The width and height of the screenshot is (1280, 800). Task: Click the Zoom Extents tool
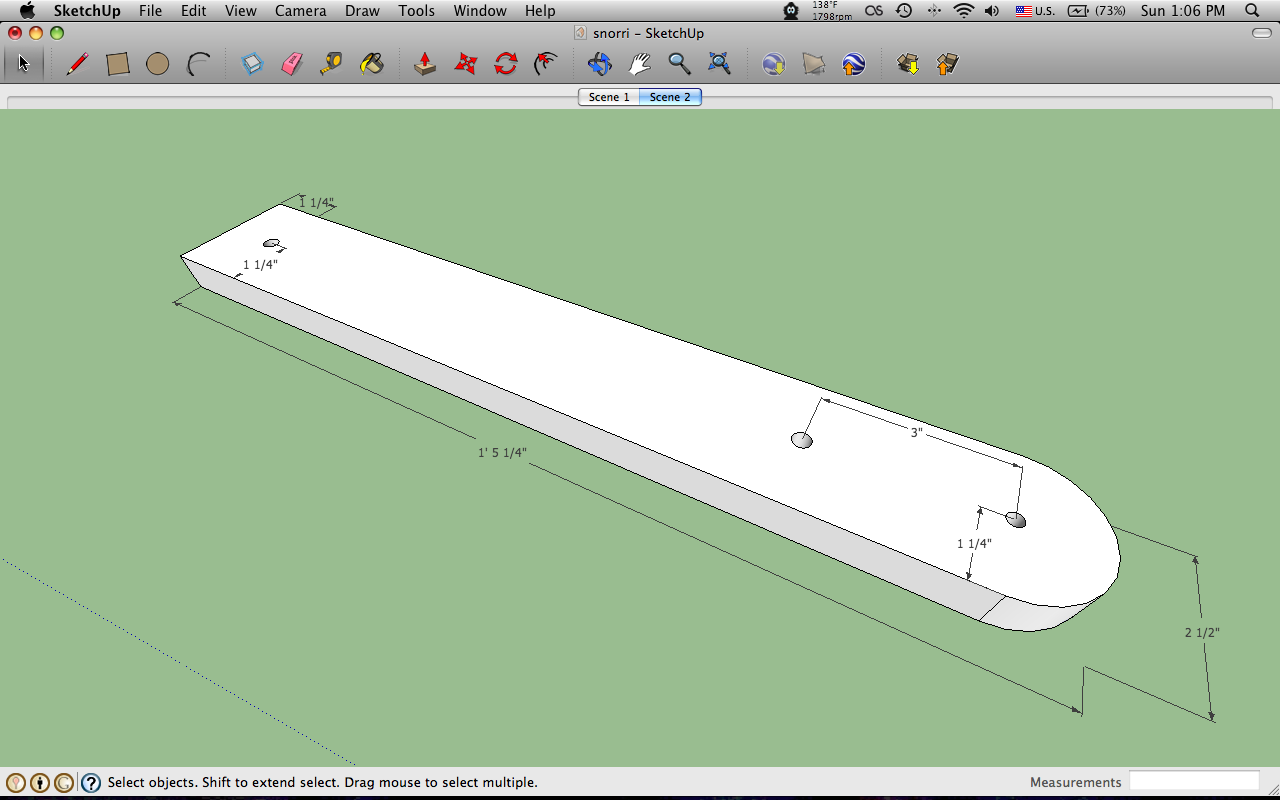point(719,64)
